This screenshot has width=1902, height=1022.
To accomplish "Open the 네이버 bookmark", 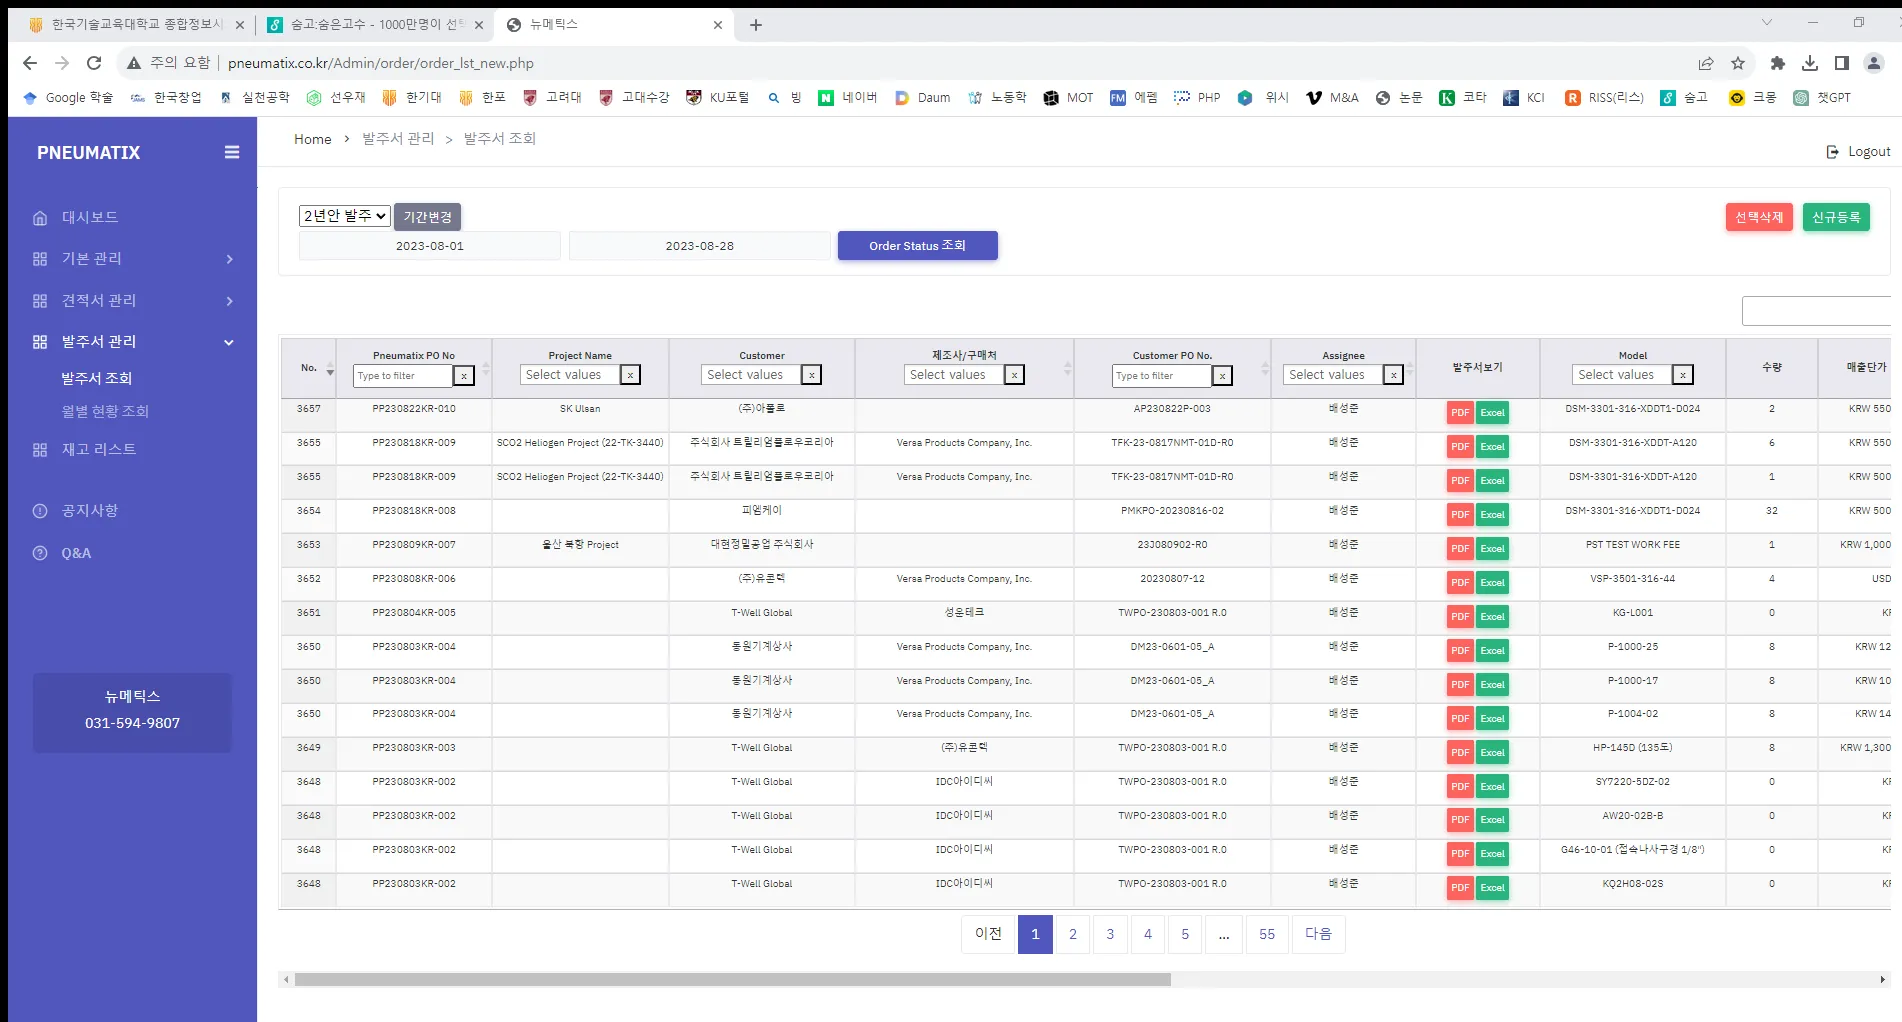I will pos(848,97).
